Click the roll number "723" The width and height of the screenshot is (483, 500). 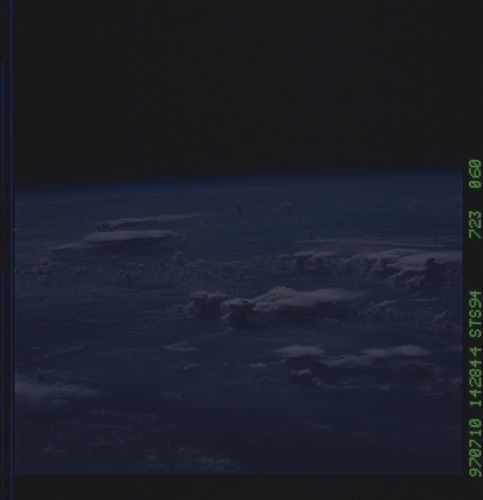point(475,224)
